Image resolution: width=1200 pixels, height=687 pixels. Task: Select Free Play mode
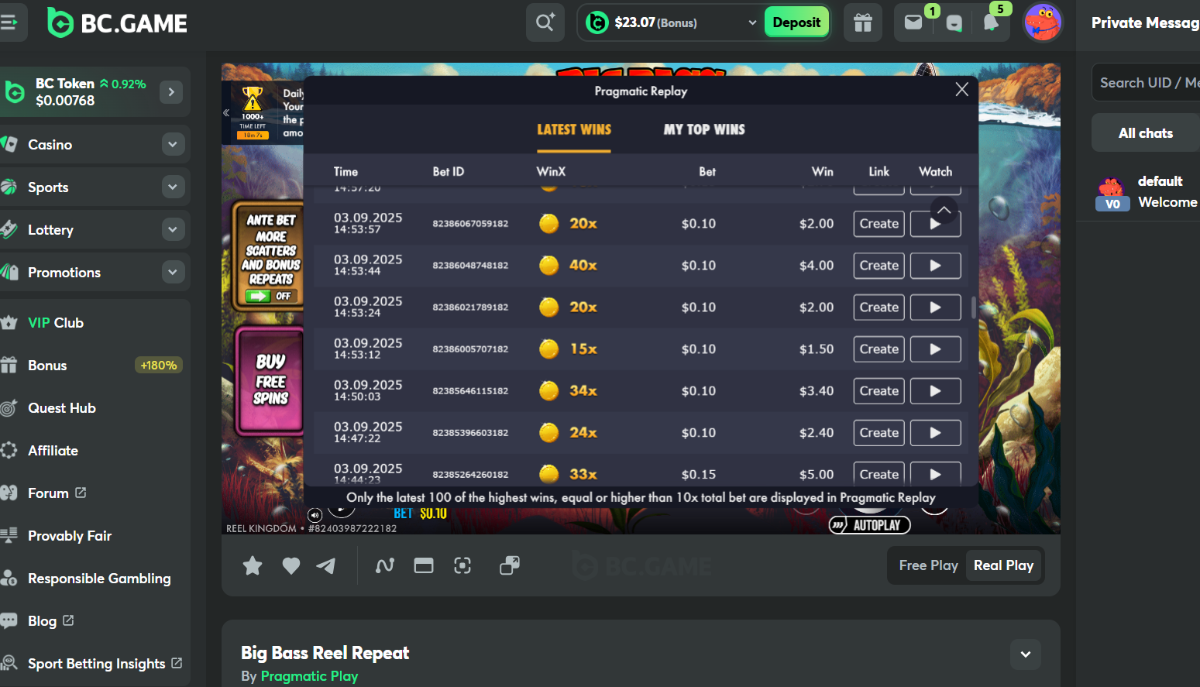[928, 565]
